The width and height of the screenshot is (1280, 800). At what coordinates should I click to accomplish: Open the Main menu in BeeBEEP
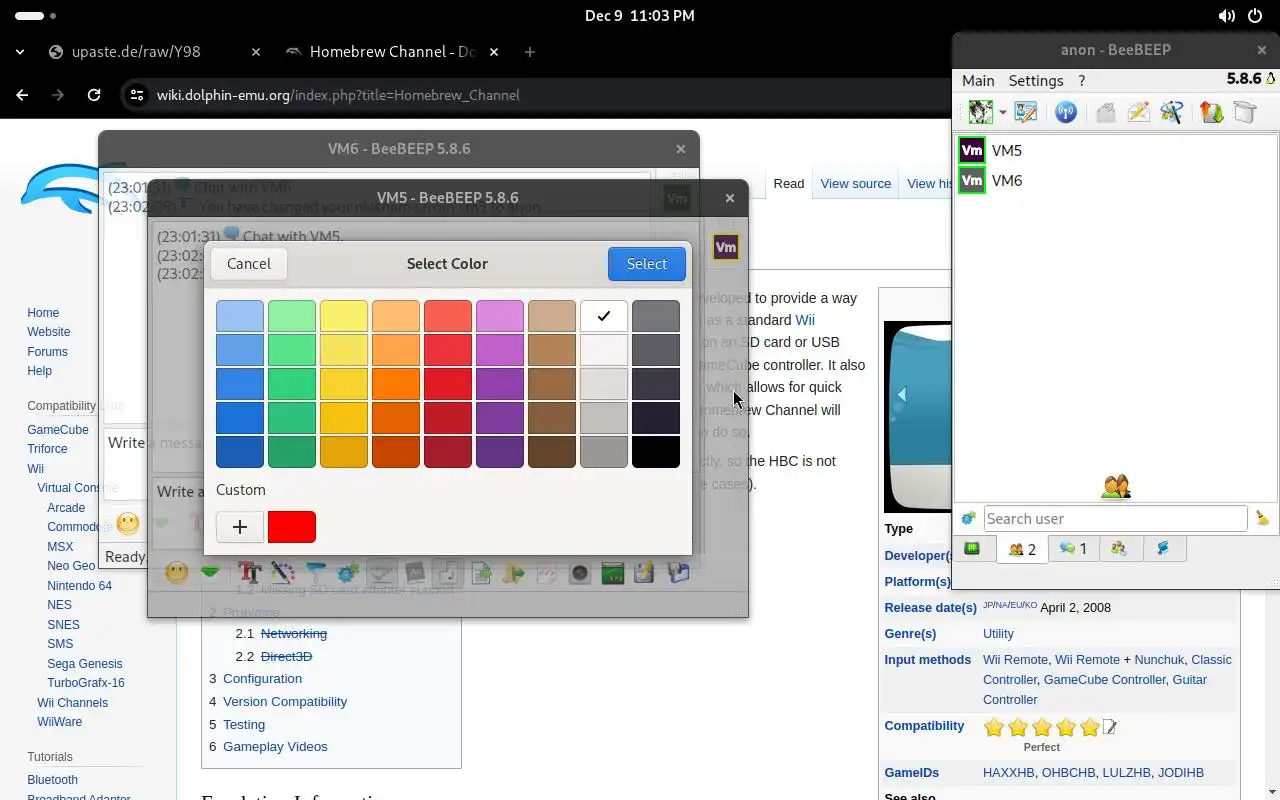(x=978, y=80)
